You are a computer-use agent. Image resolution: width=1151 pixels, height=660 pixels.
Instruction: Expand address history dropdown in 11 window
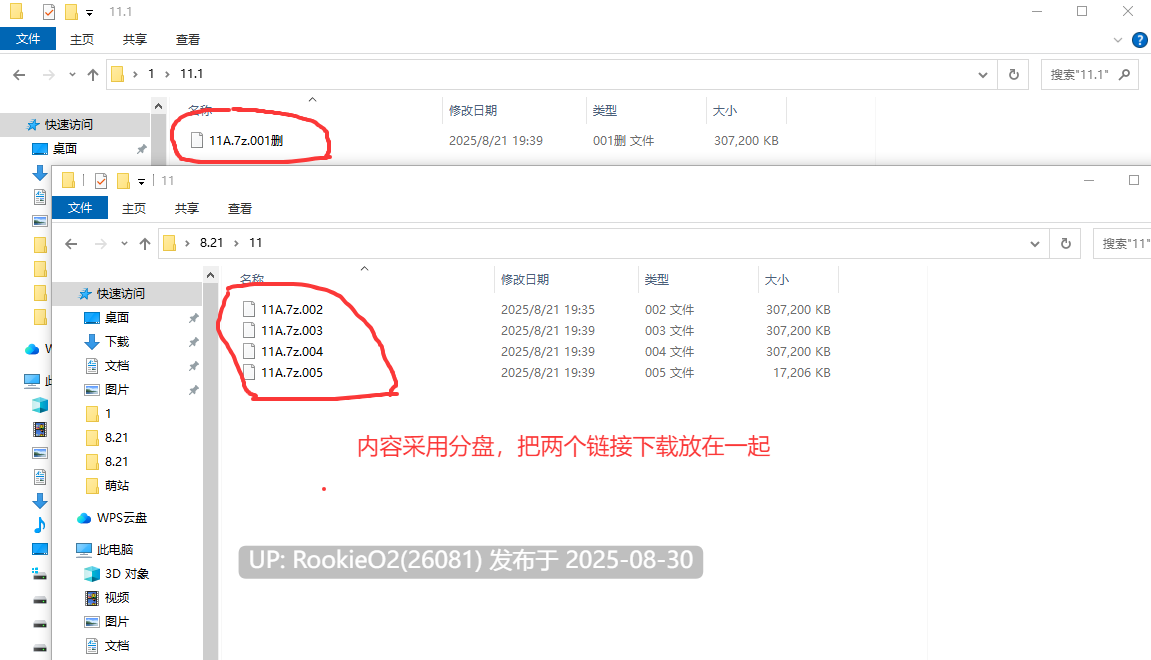click(x=1035, y=243)
